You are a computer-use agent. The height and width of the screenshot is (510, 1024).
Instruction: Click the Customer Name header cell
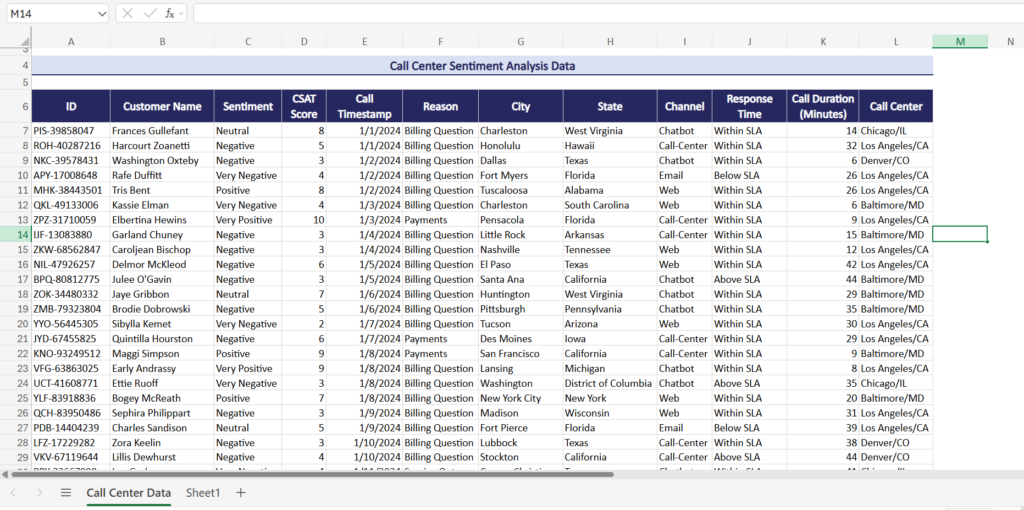click(162, 106)
